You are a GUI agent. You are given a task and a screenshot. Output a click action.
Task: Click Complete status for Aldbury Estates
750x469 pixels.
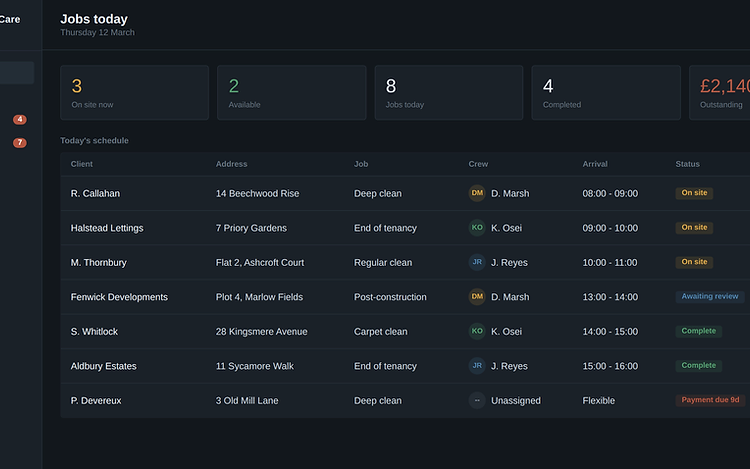click(x=699, y=365)
